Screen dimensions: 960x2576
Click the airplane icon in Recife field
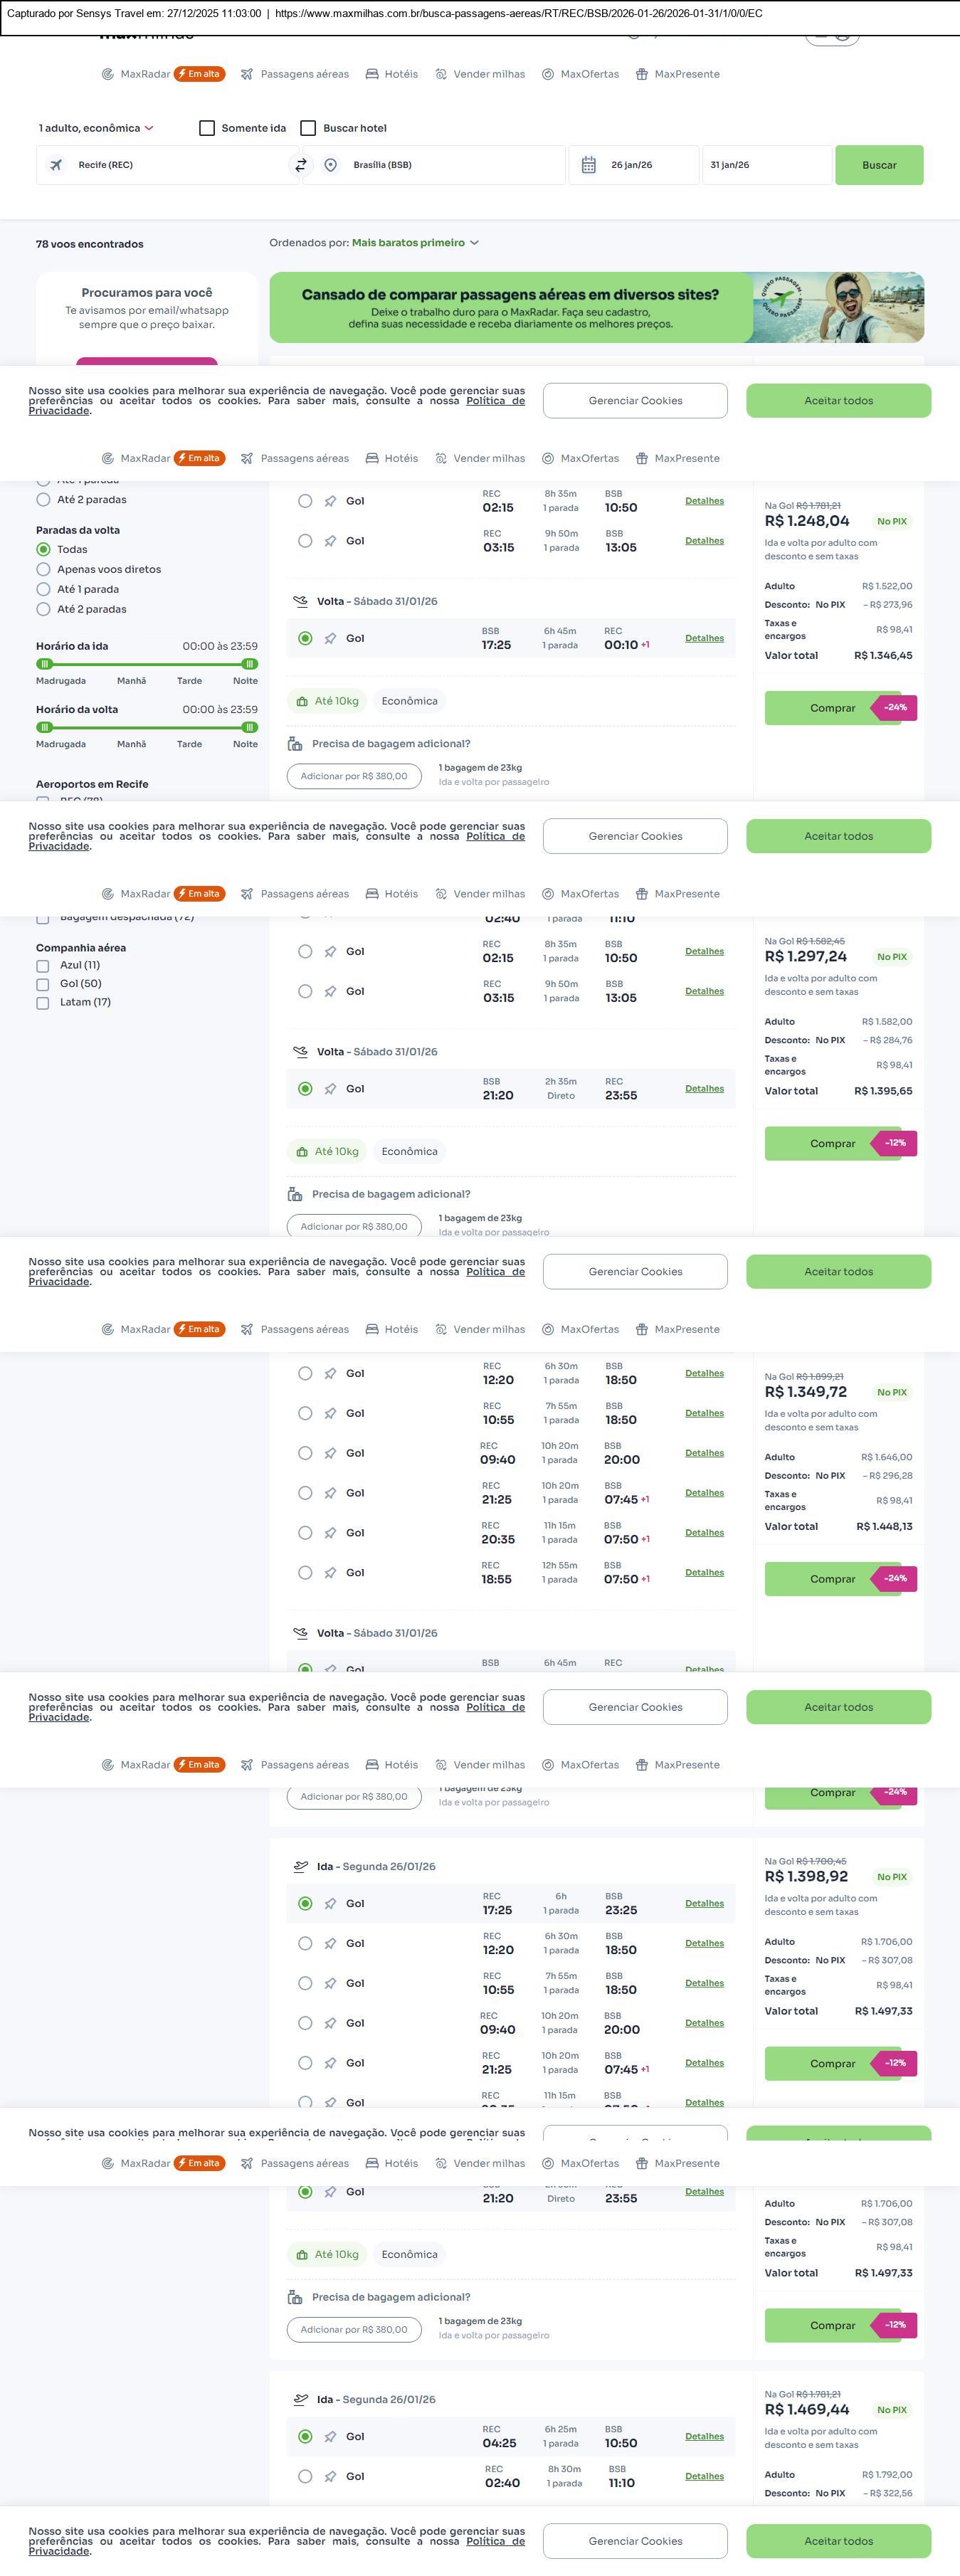tap(57, 165)
